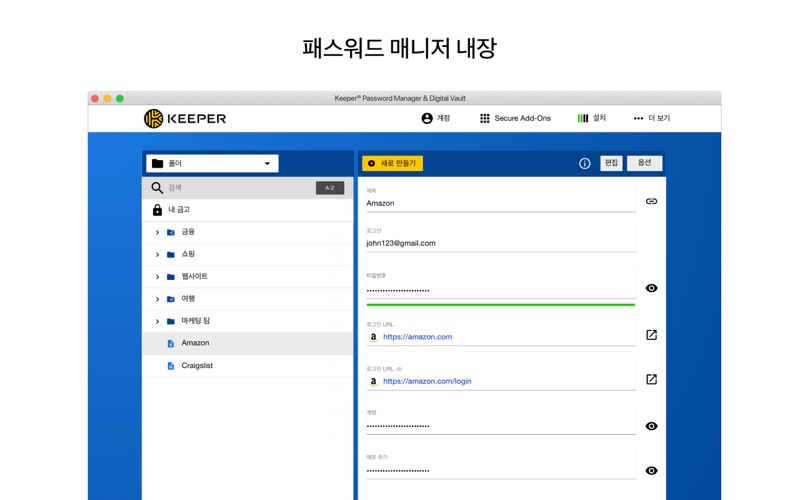
Task: Reveal the second-to-last masked field
Action: click(651, 426)
